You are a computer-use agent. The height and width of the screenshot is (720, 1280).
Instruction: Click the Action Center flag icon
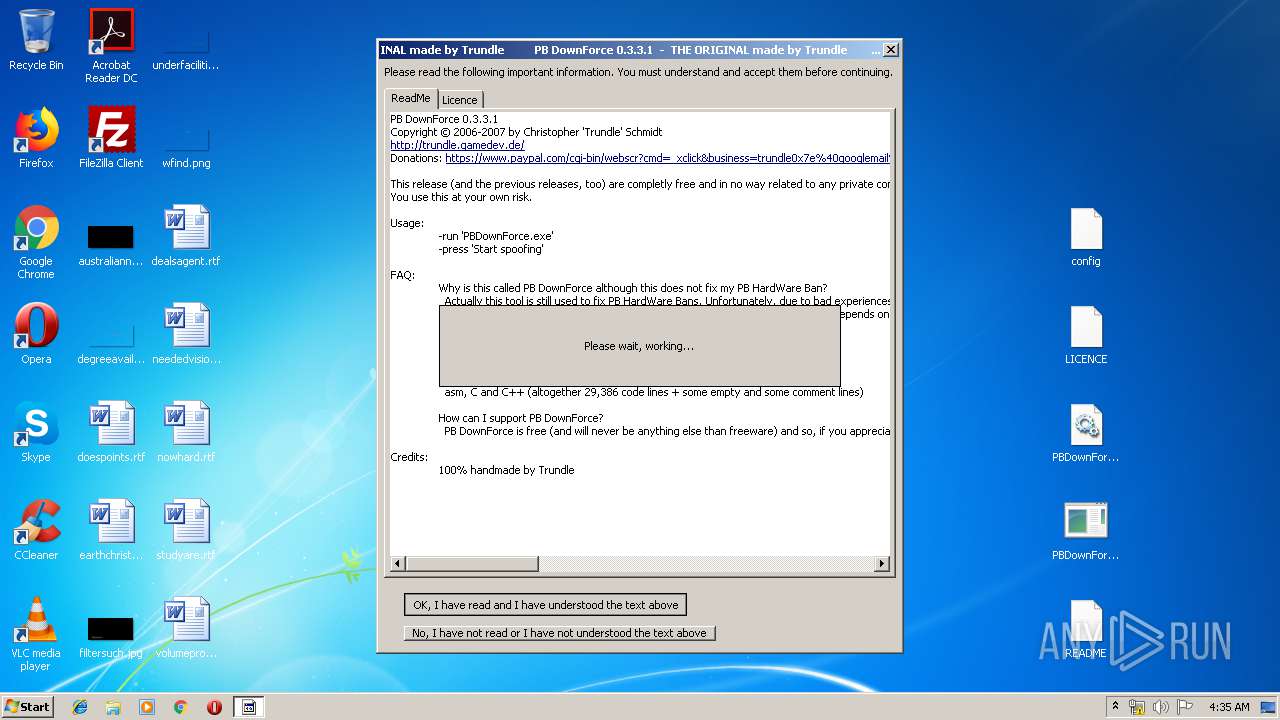[x=1185, y=707]
